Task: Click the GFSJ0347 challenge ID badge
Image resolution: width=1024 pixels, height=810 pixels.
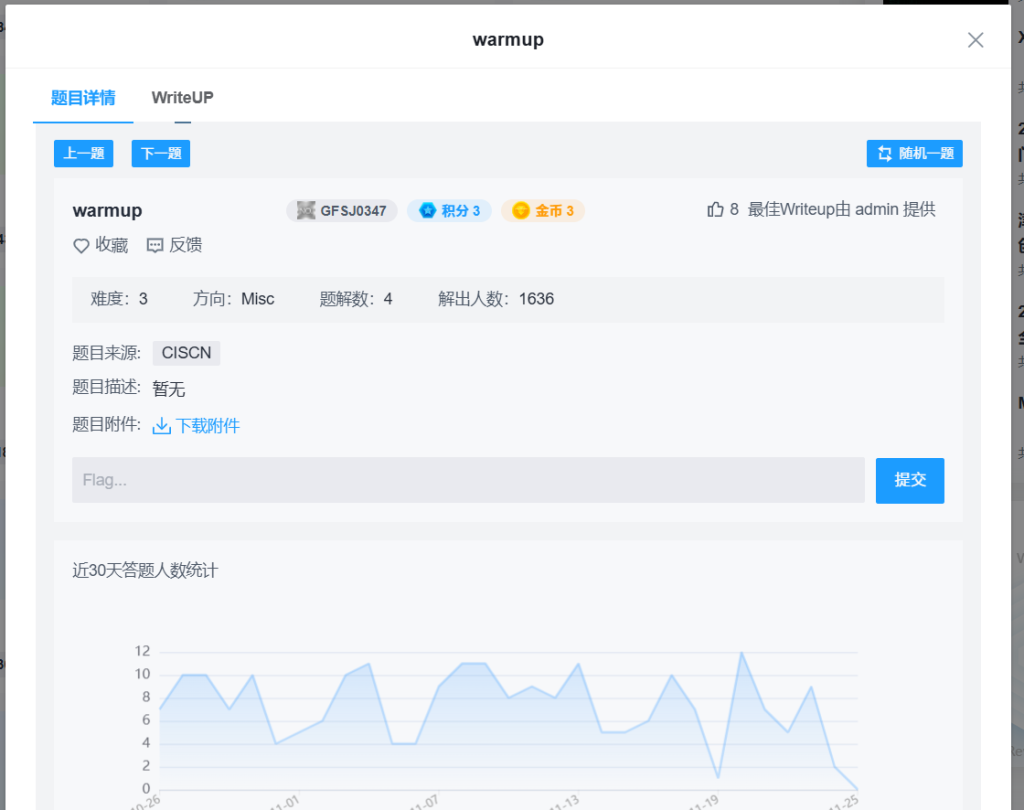Action: point(342,211)
